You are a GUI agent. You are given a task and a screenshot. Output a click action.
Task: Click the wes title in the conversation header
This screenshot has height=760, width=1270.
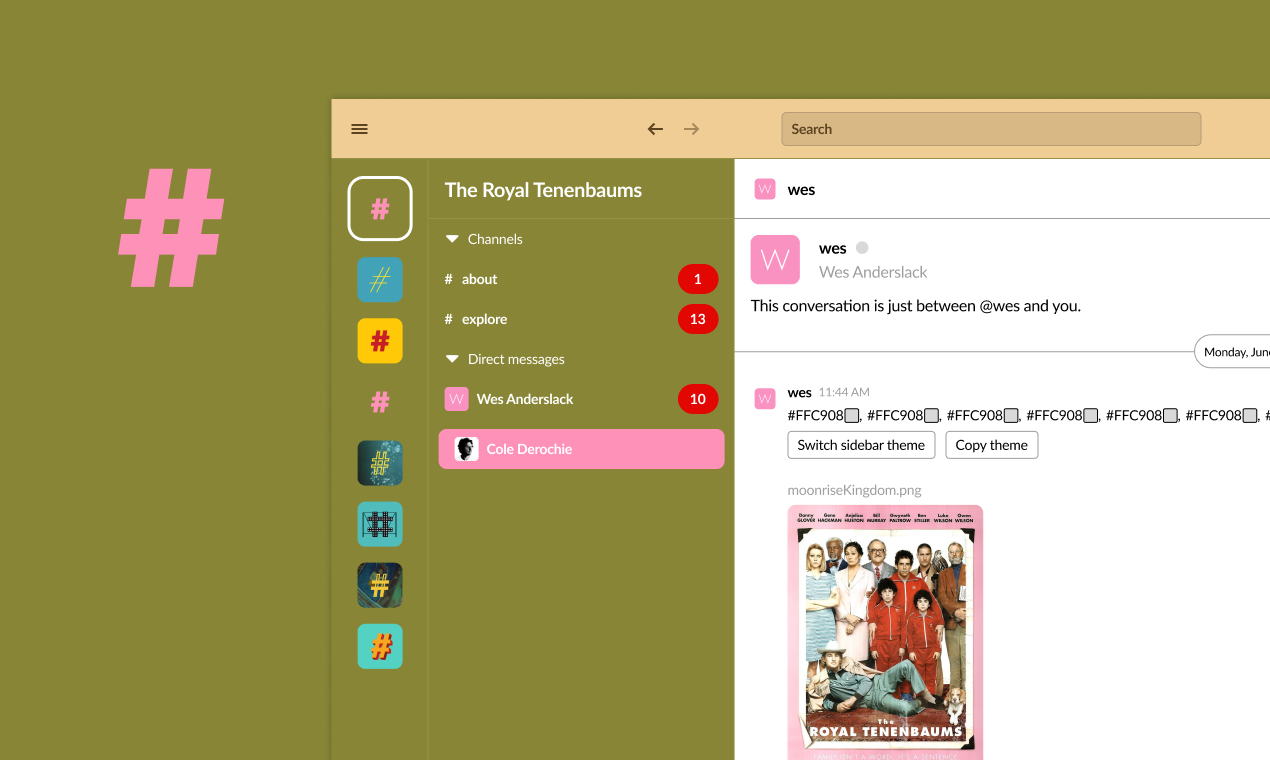click(801, 190)
